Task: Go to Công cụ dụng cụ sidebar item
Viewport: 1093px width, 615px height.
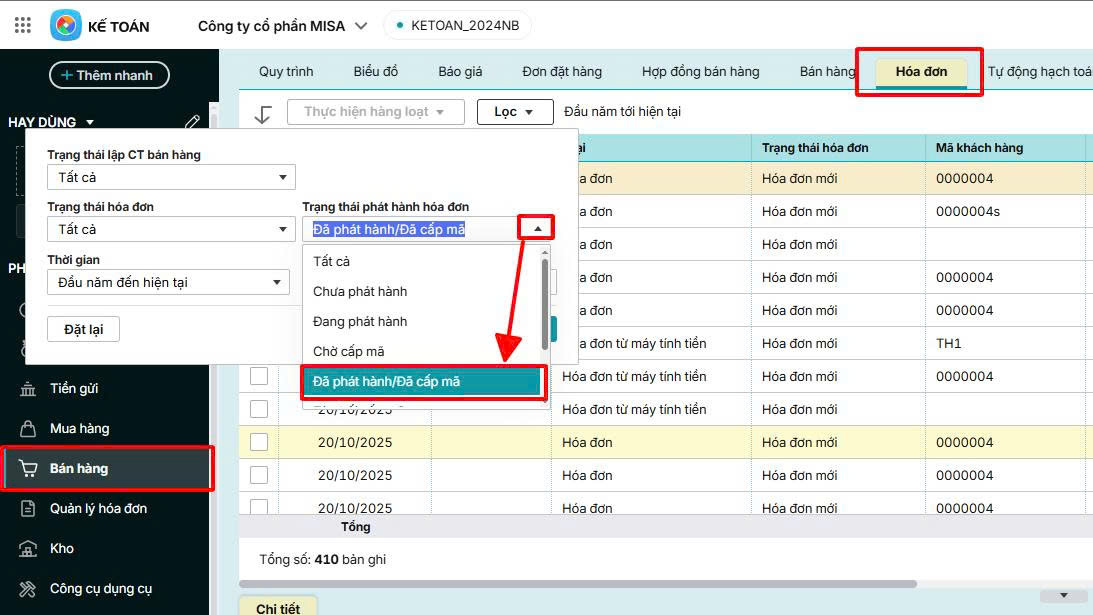Action: (100, 589)
